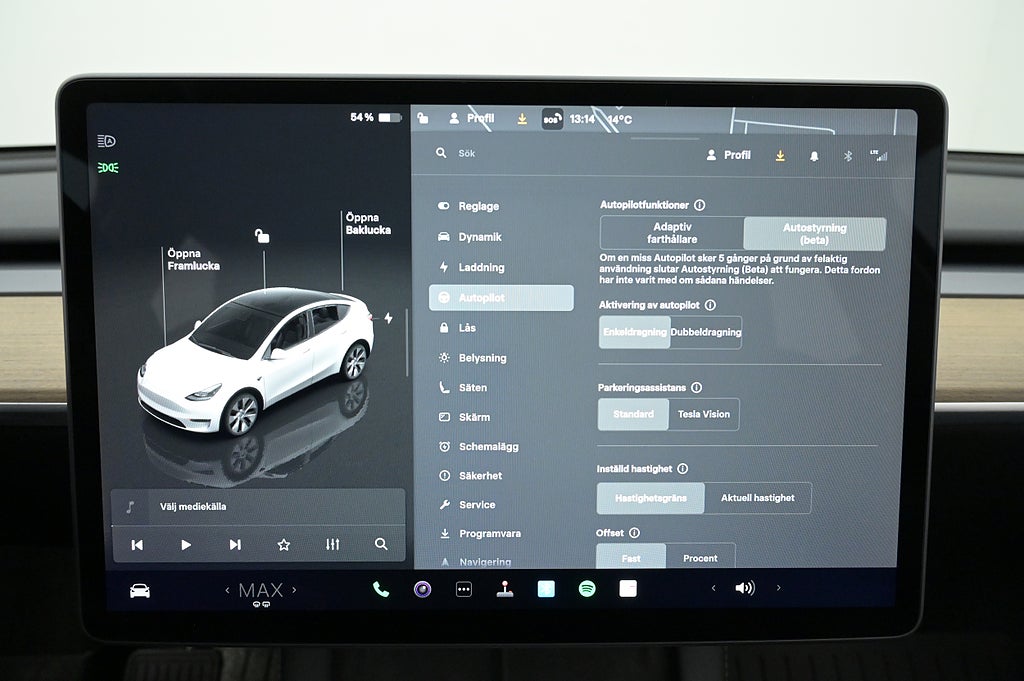The width and height of the screenshot is (1024, 681).
Task: Launch Spotify from the bottom bar
Action: pos(587,589)
